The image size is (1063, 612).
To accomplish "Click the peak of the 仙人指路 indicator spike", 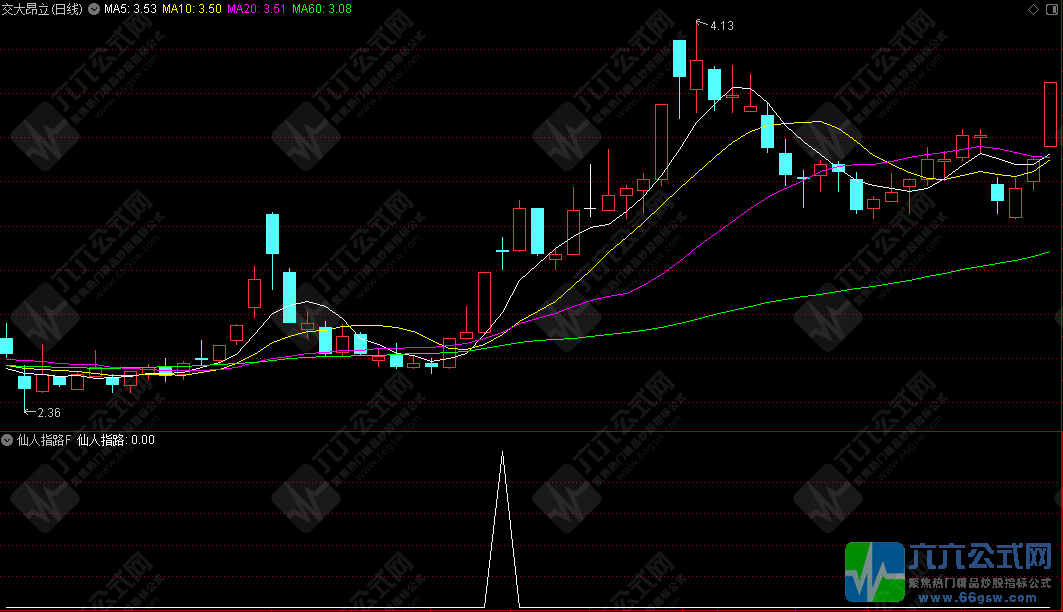I will 502,453.
